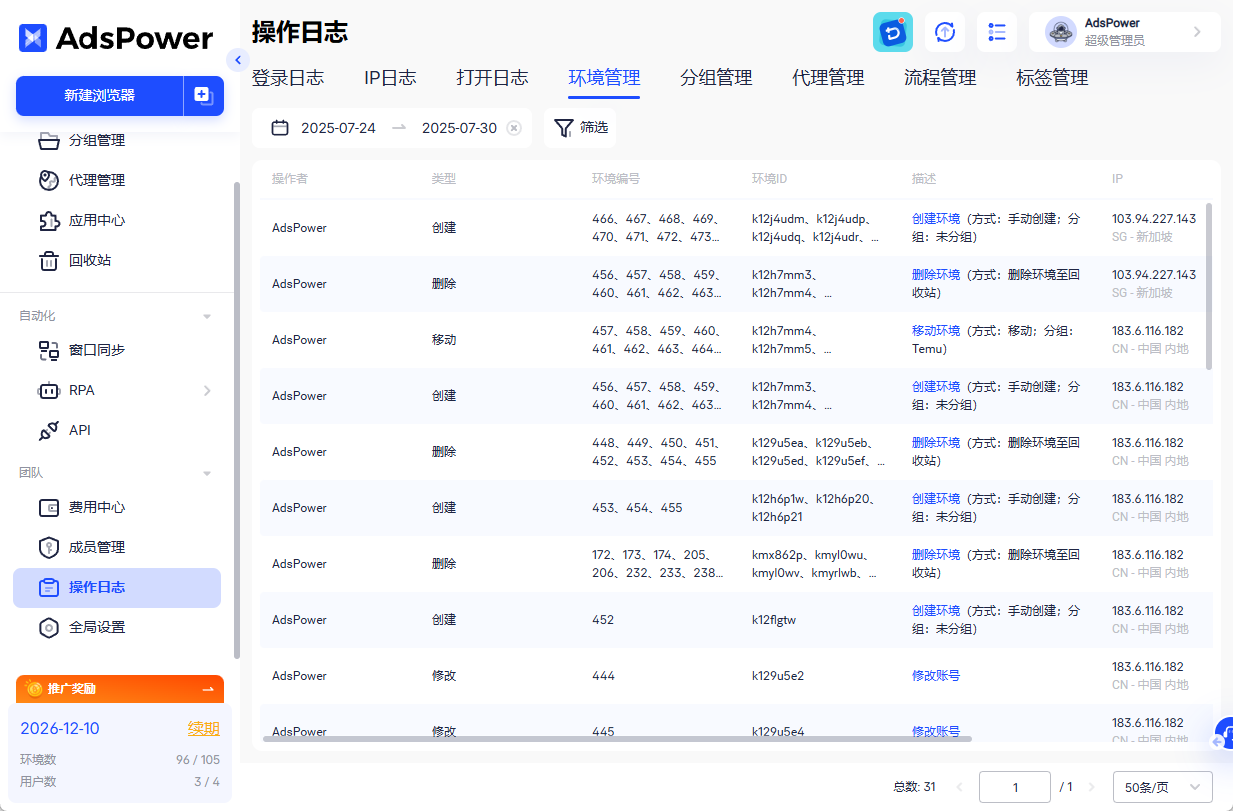Click environment ID k12flgtw cell
Viewport: 1233px width, 811px height.
(774, 620)
